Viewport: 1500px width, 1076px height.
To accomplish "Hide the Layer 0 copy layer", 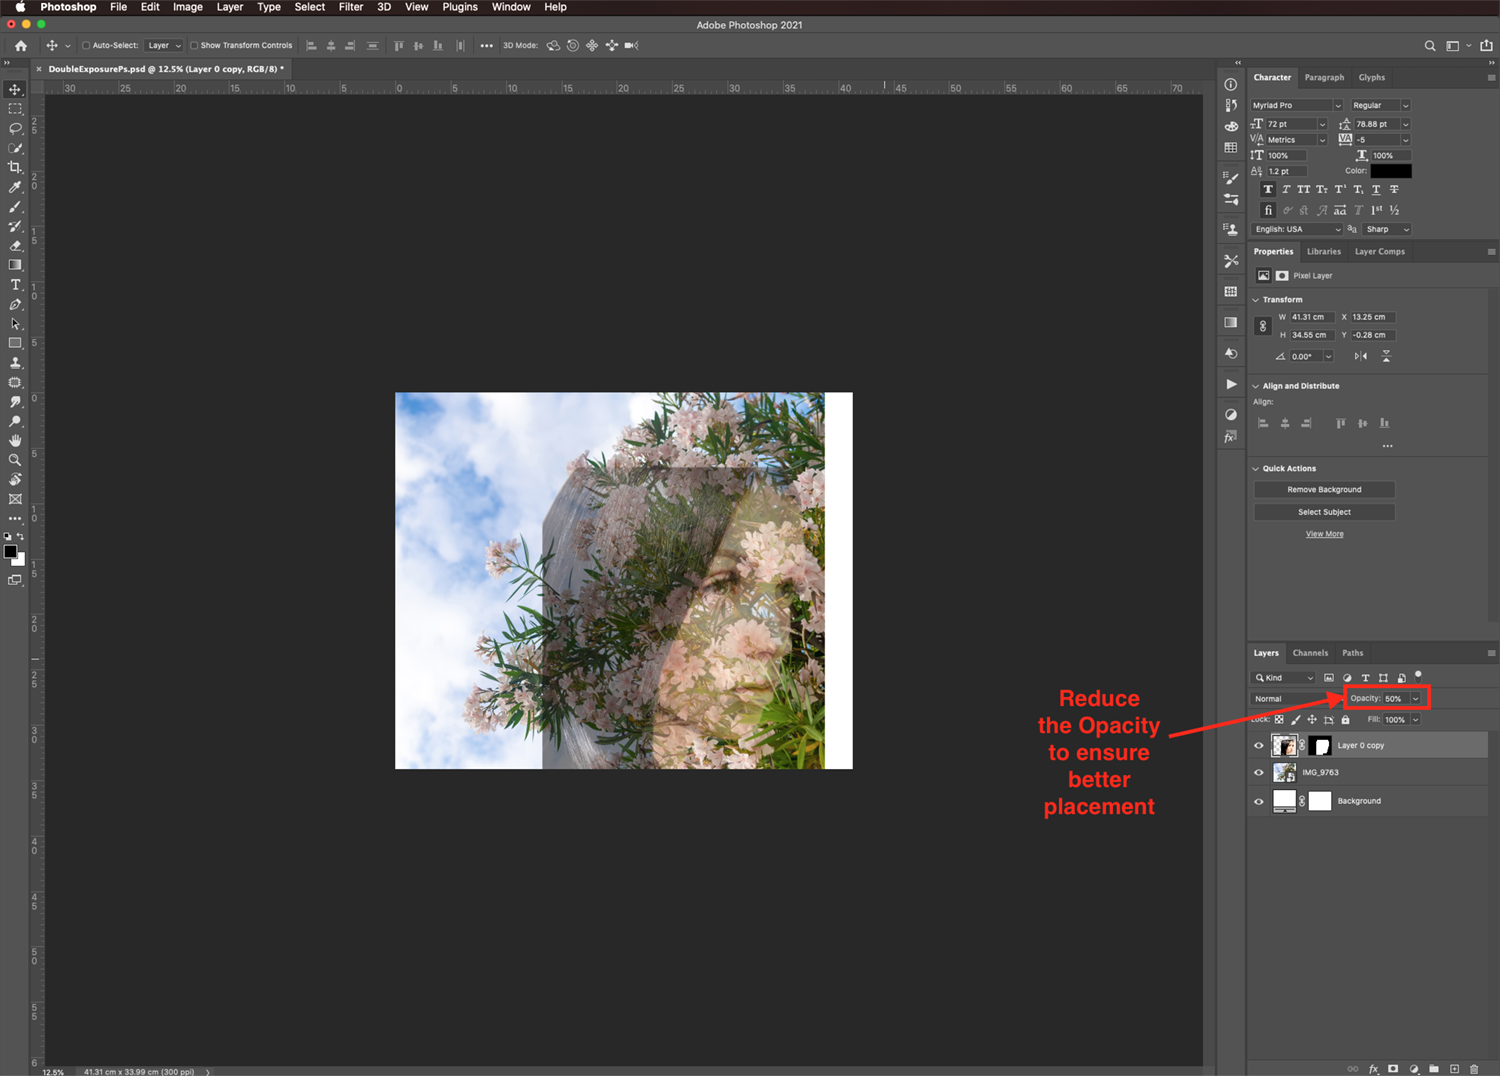I will pos(1259,746).
